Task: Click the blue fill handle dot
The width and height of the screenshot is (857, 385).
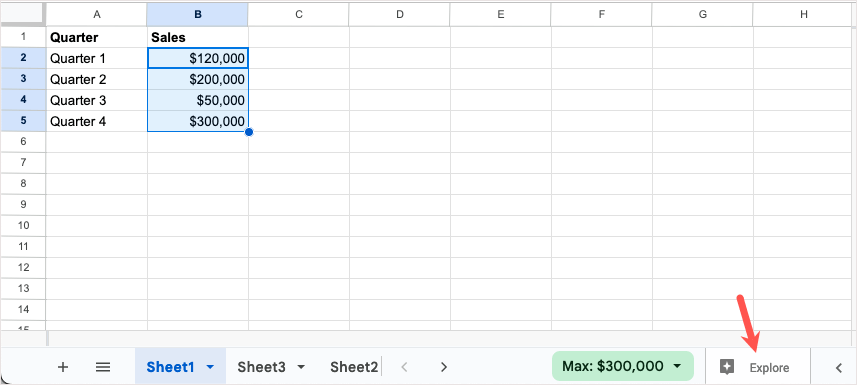Action: tap(249, 132)
